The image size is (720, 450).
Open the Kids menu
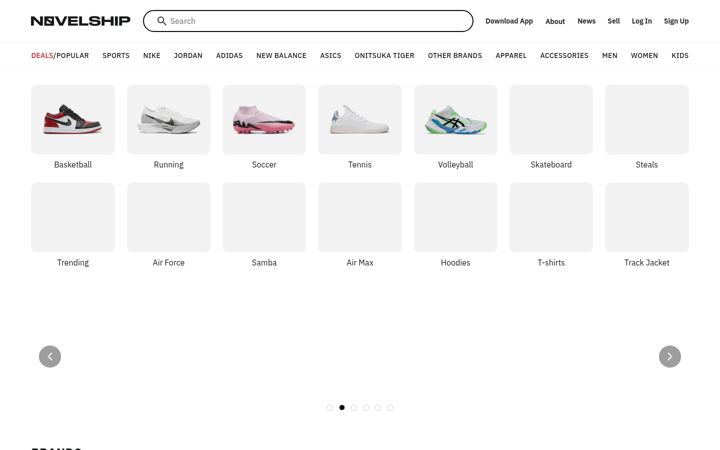click(680, 56)
